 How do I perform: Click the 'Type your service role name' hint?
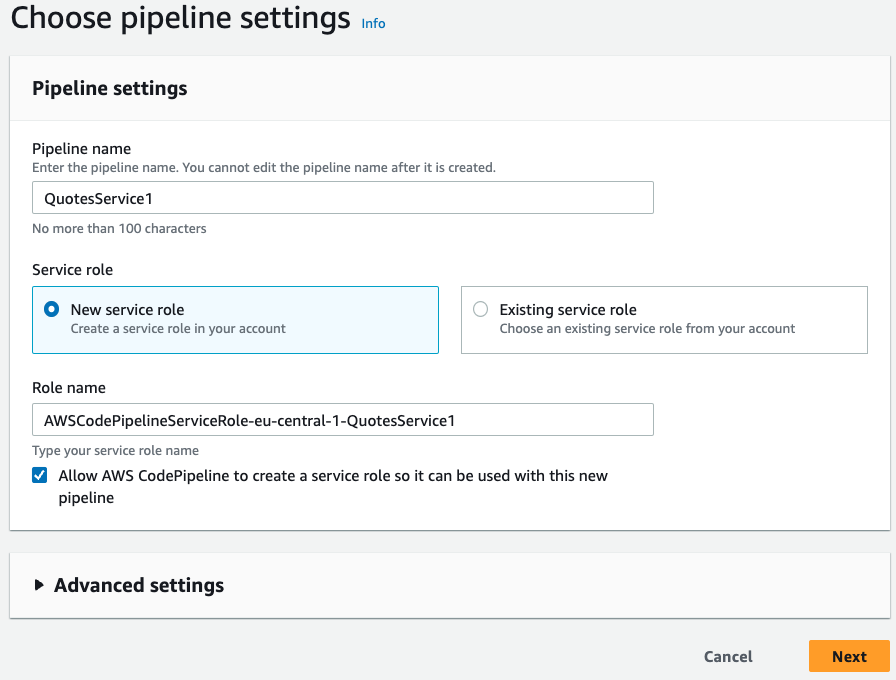tap(115, 451)
